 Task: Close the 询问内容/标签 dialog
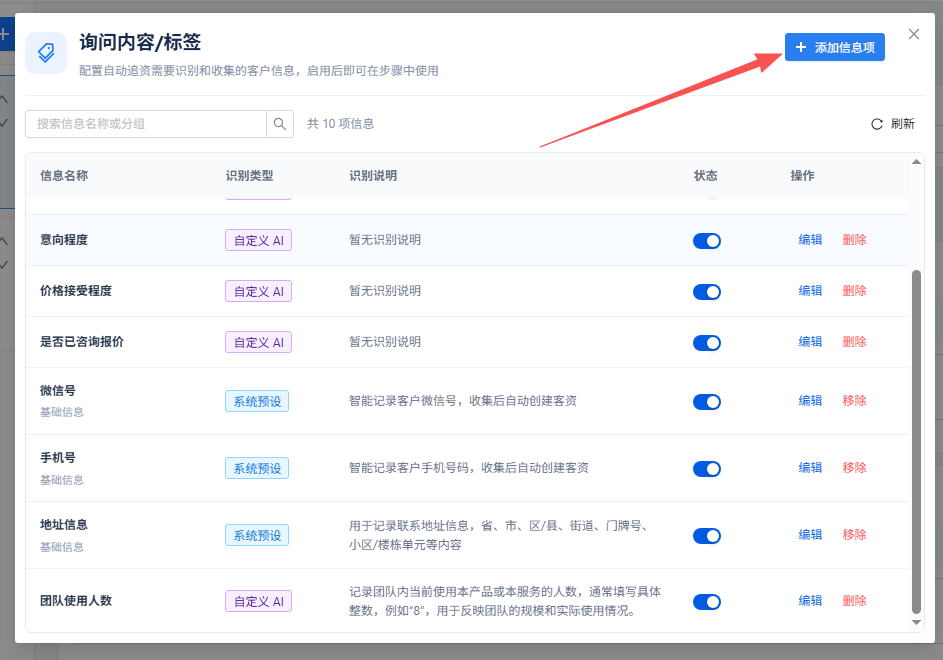[914, 34]
